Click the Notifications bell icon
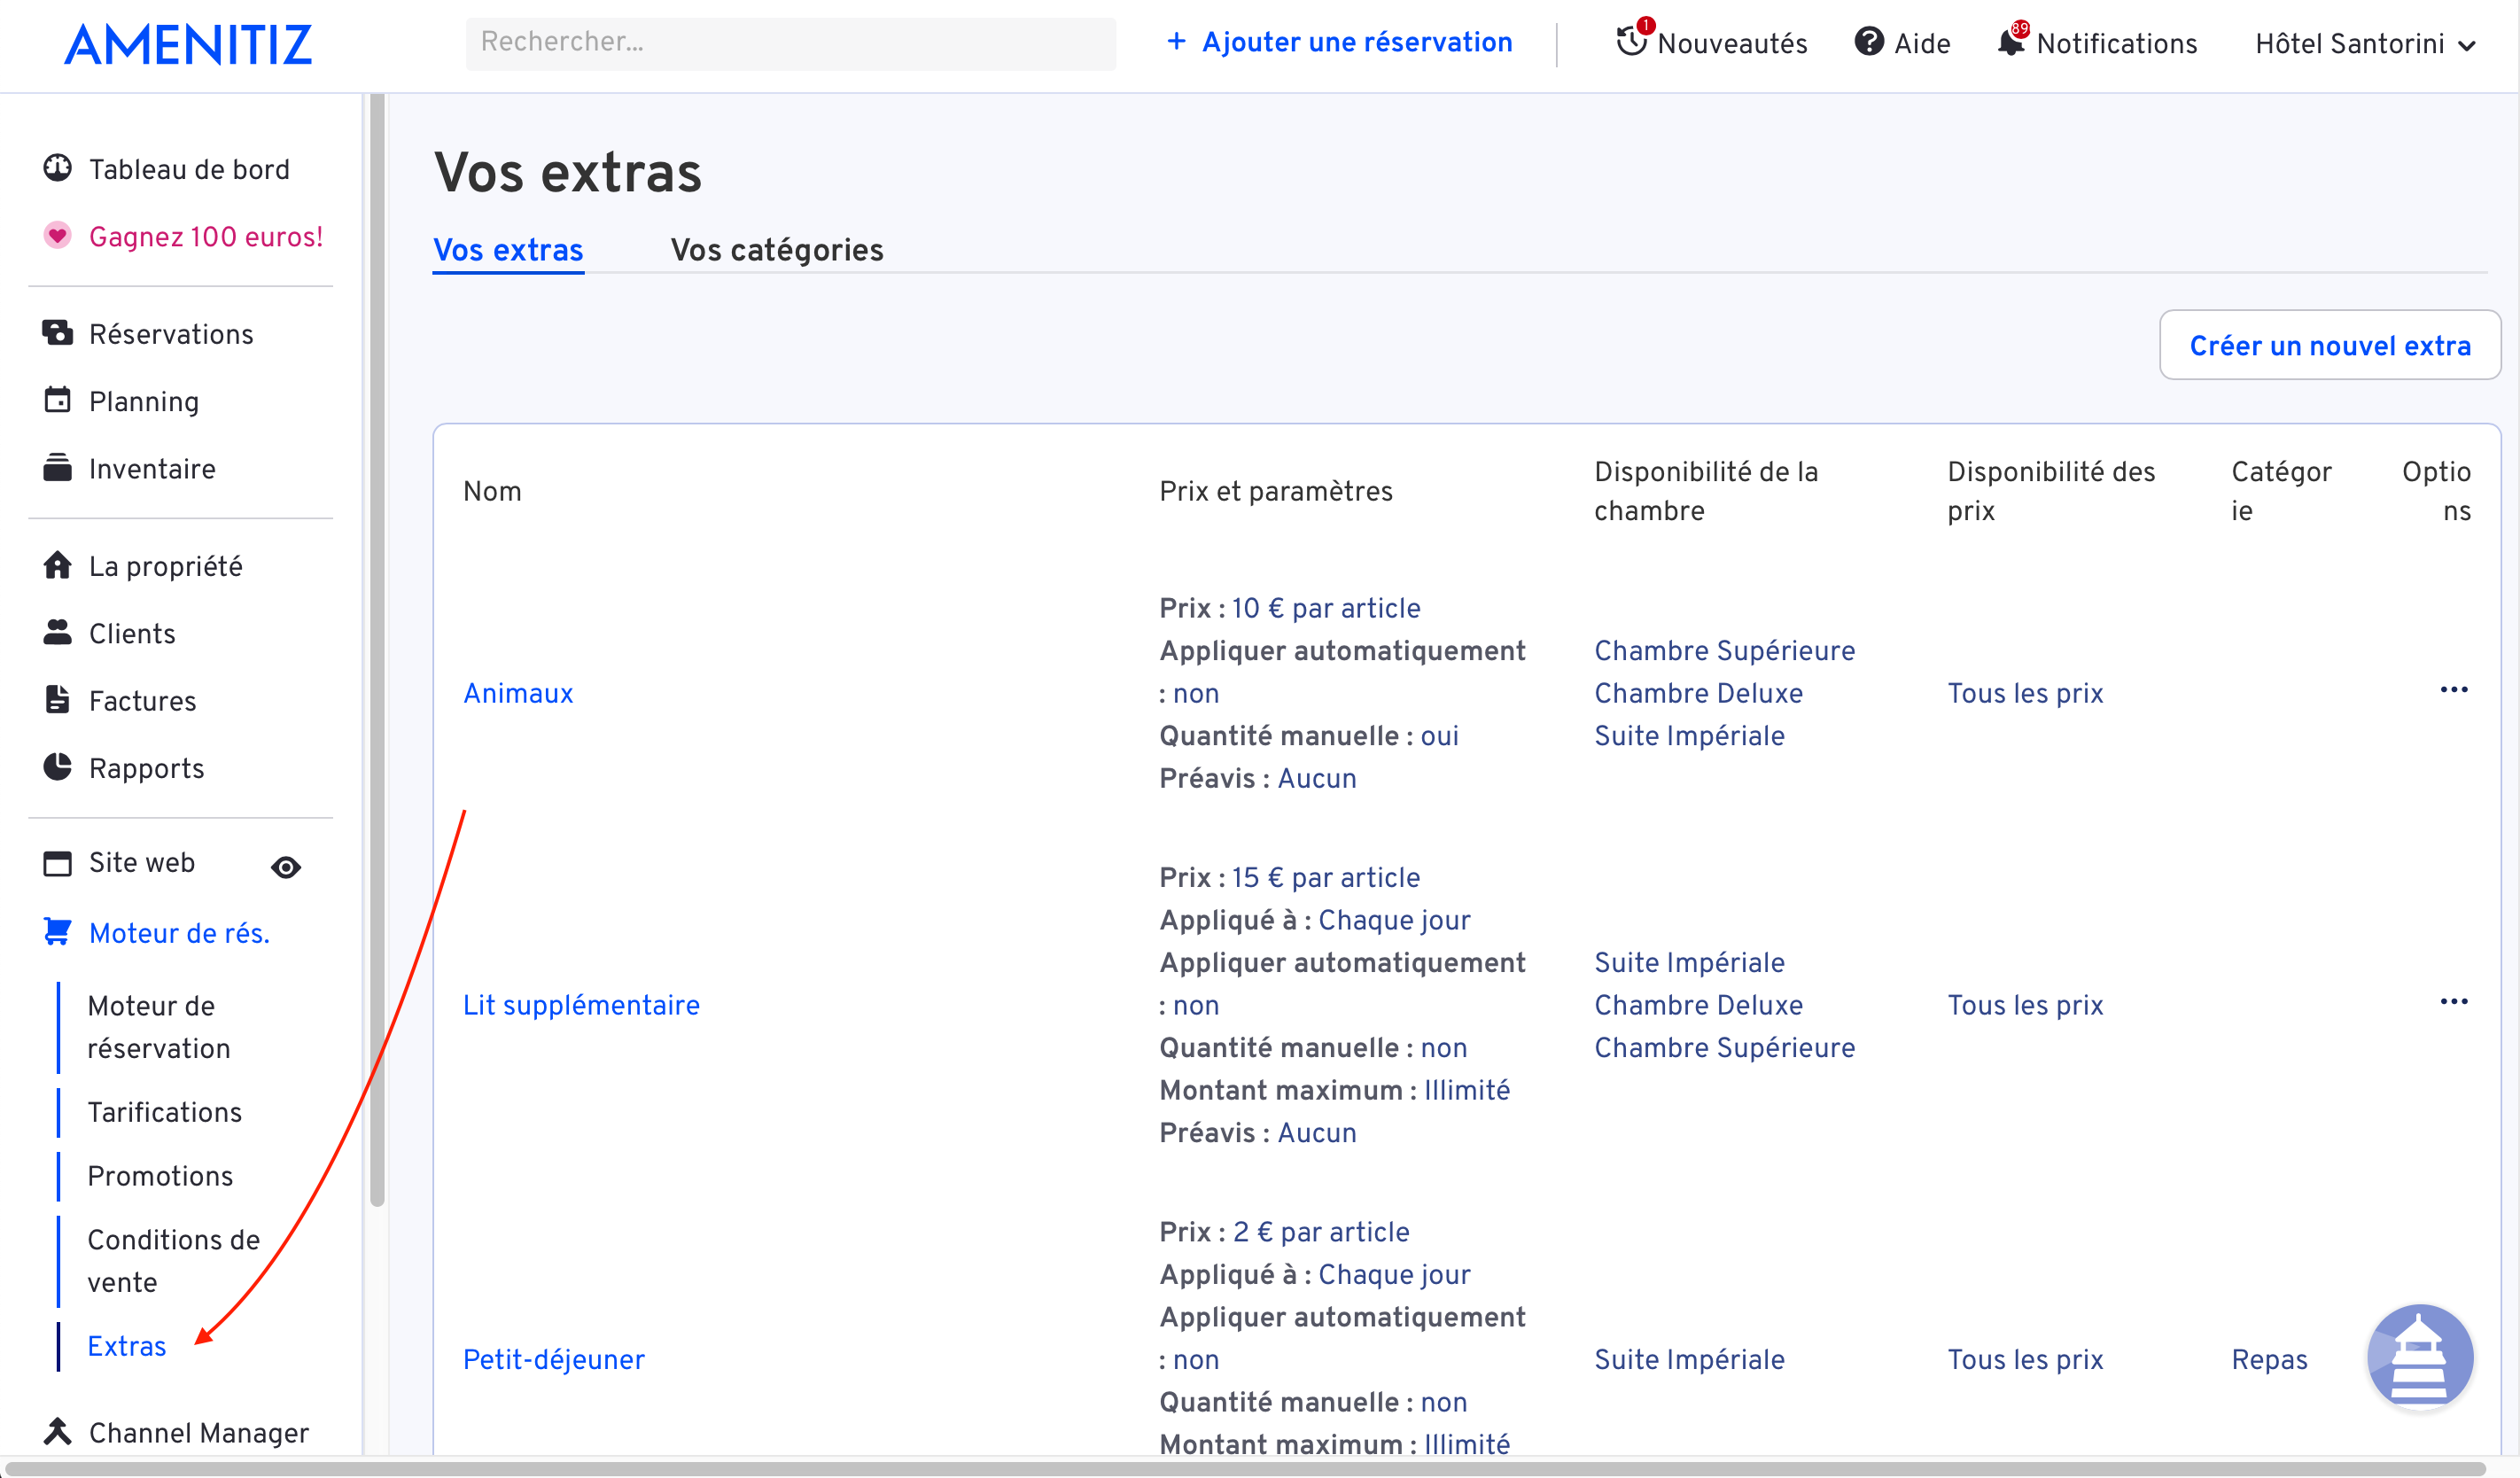The width and height of the screenshot is (2520, 1478). point(2010,42)
